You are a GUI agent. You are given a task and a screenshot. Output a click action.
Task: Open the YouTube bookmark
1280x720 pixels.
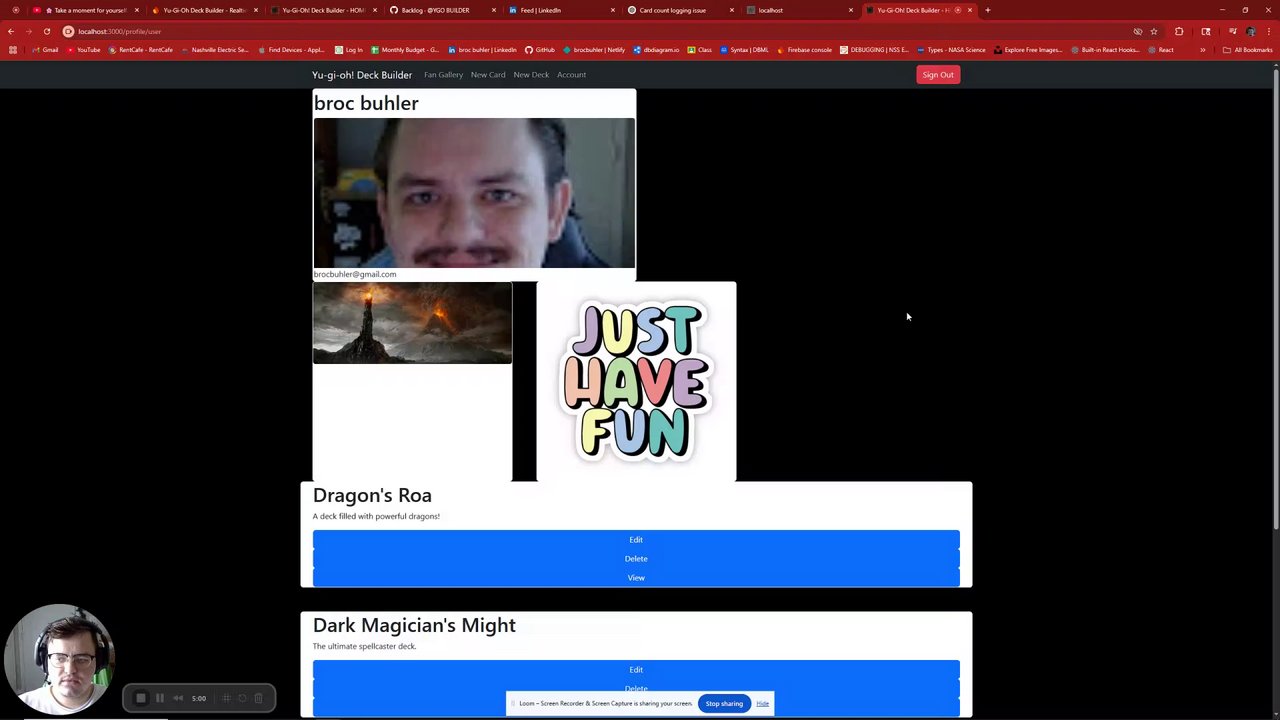pyautogui.click(x=84, y=50)
